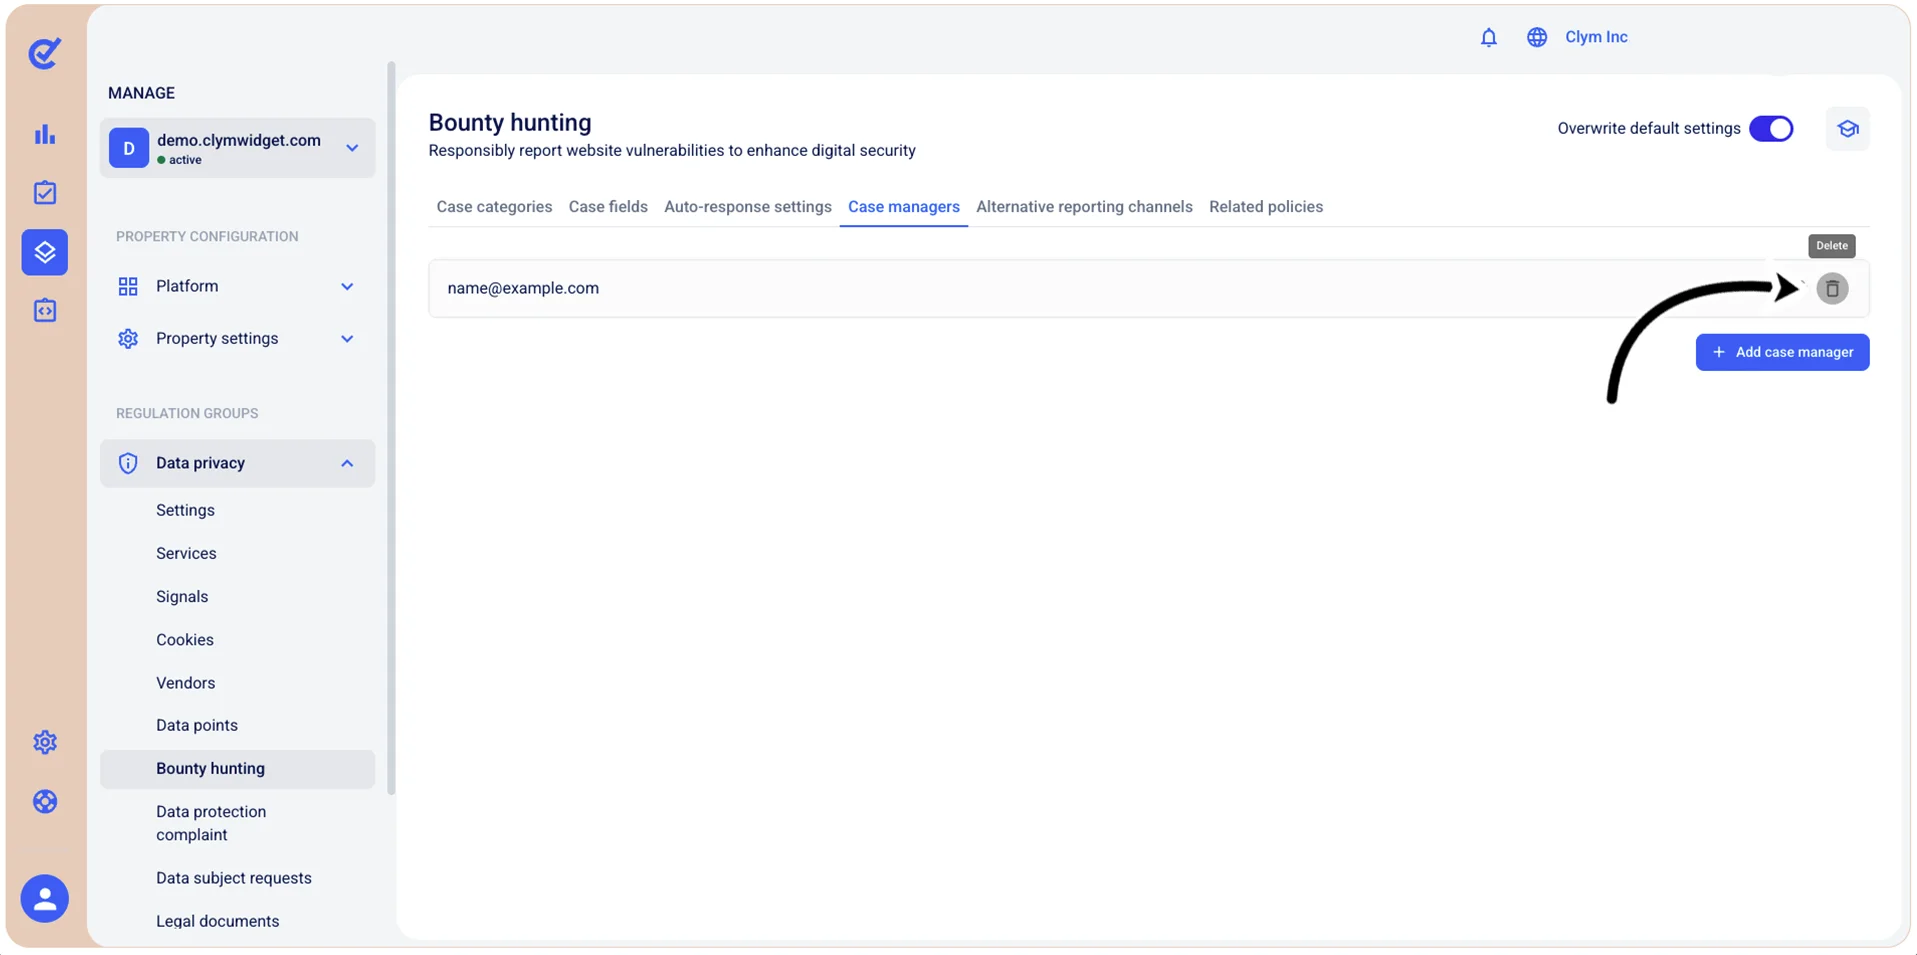Delete the name@example.com case manager

[1832, 289]
